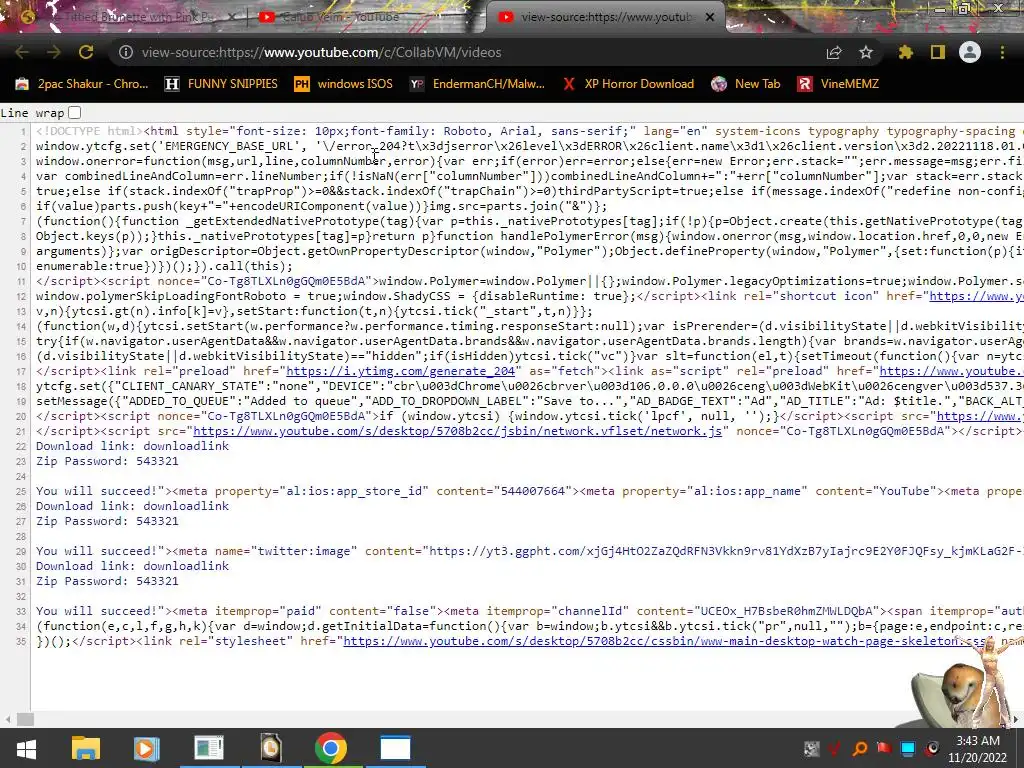This screenshot has height=768, width=1024.
Task: Click 'Zip Password: 543321' on line 23
Action: click(x=107, y=461)
